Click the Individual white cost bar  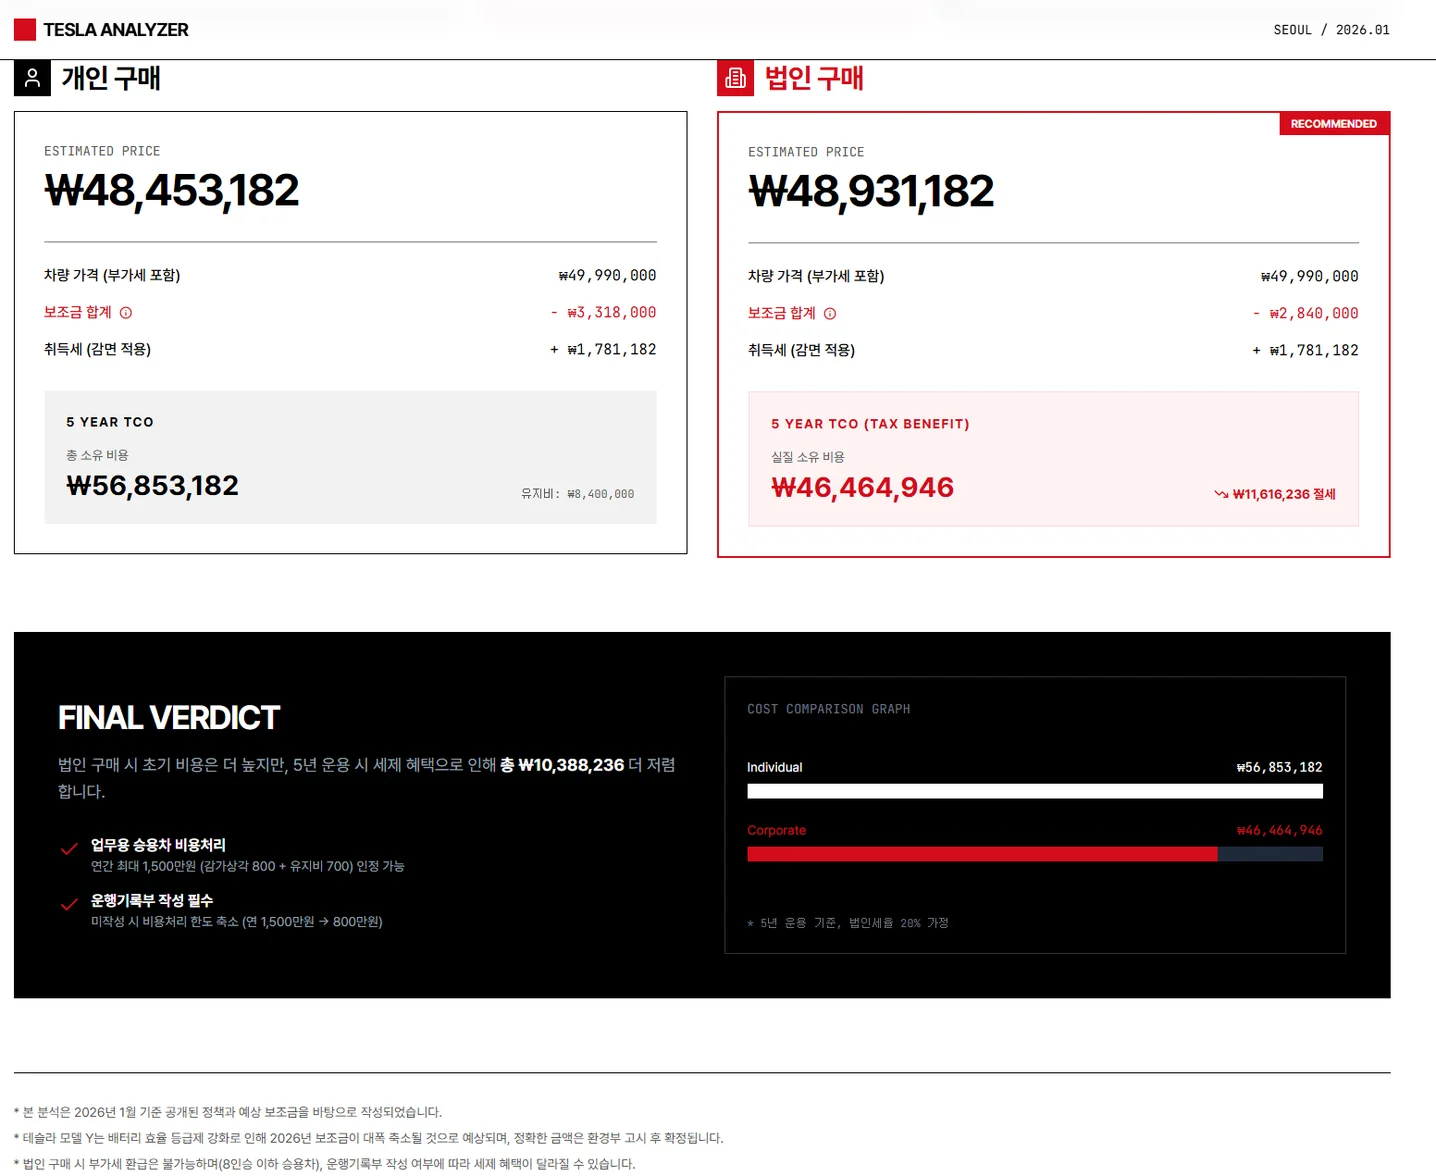click(1035, 791)
